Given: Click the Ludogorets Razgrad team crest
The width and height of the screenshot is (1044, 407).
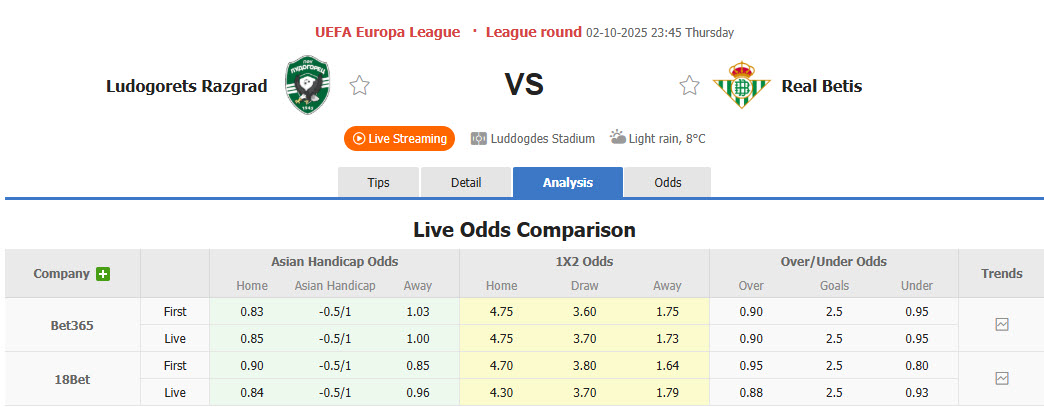Looking at the screenshot, I should pos(308,85).
